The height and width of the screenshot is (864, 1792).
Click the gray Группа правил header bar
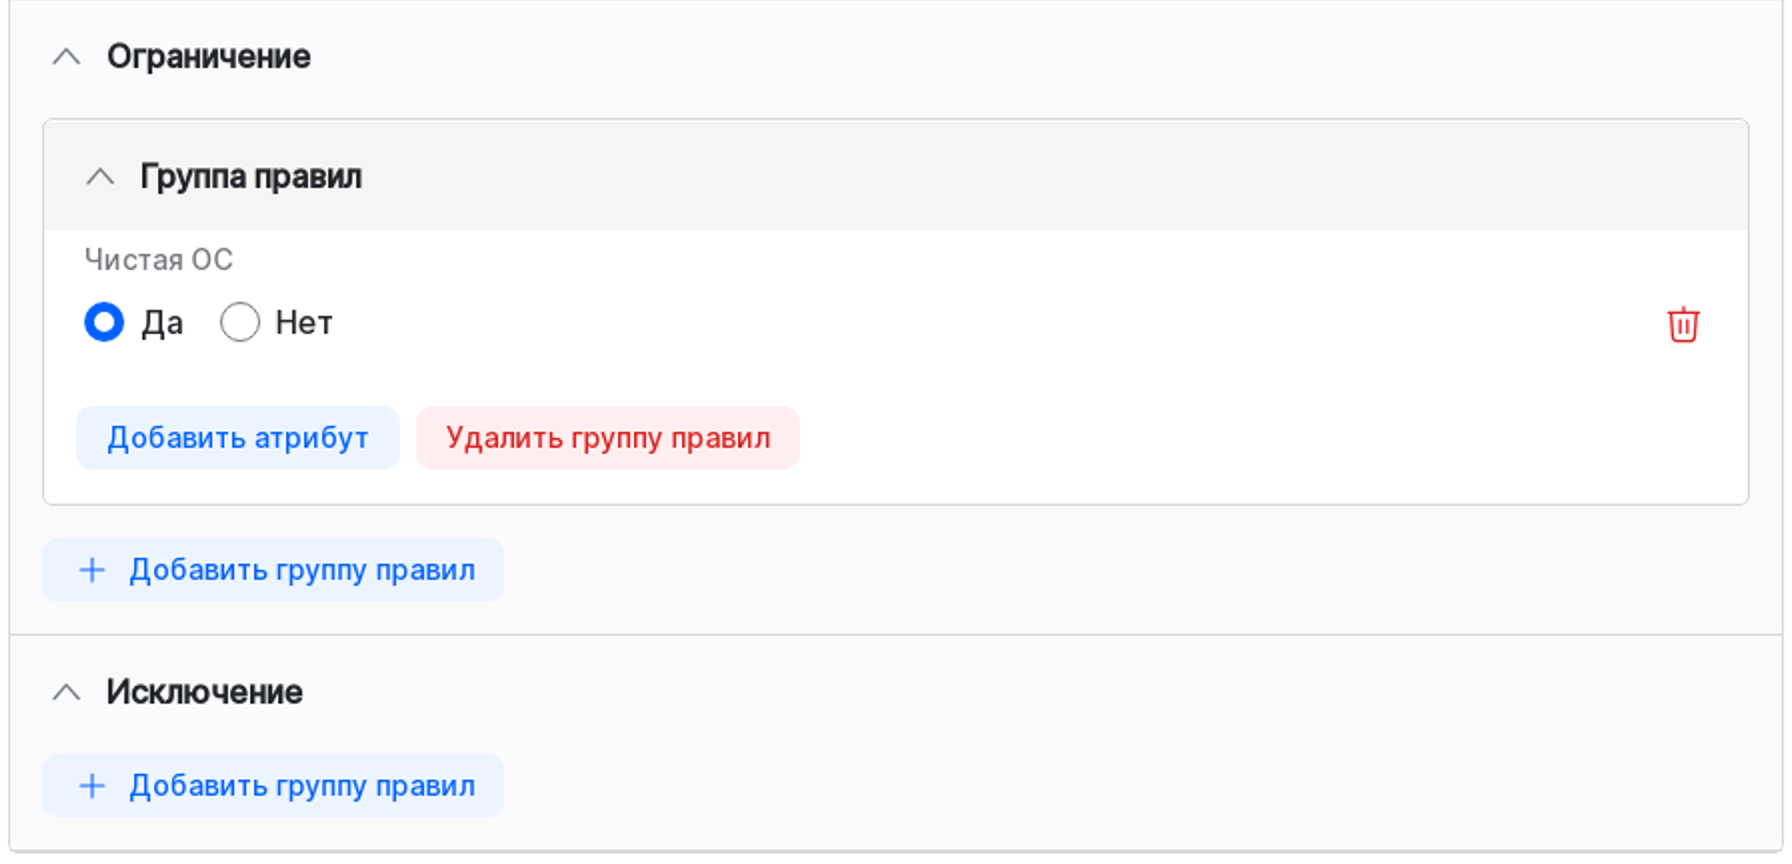pos(1000,176)
